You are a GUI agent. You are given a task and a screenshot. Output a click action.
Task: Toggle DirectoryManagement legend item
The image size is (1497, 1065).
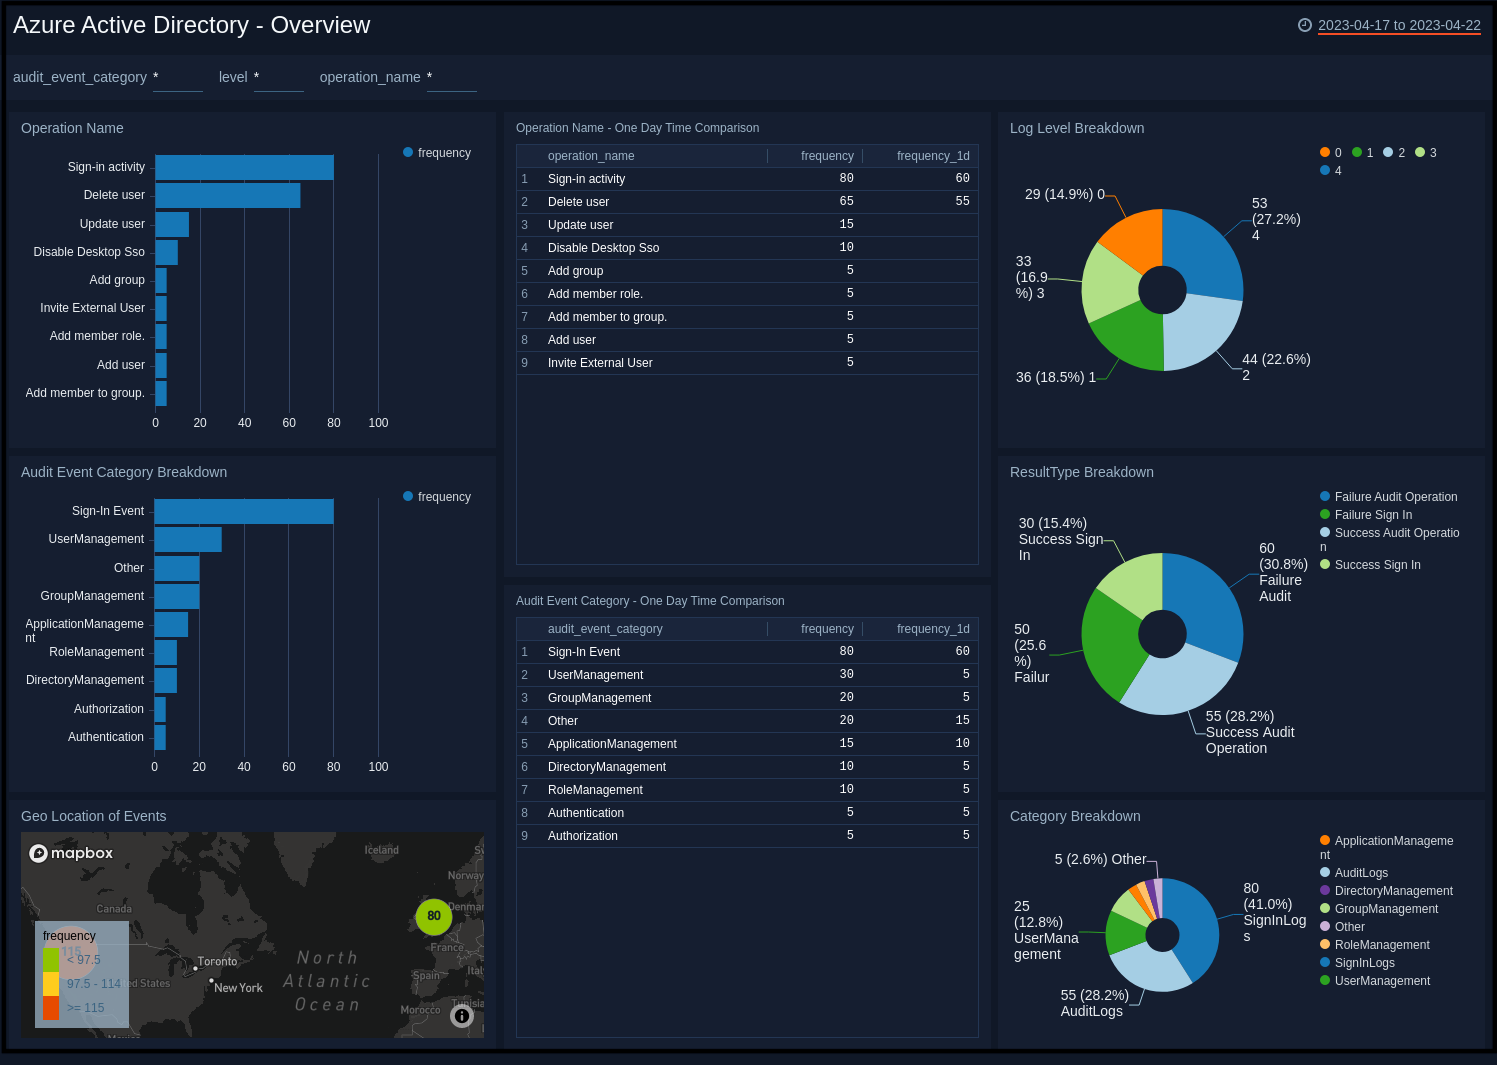pyautogui.click(x=1386, y=891)
